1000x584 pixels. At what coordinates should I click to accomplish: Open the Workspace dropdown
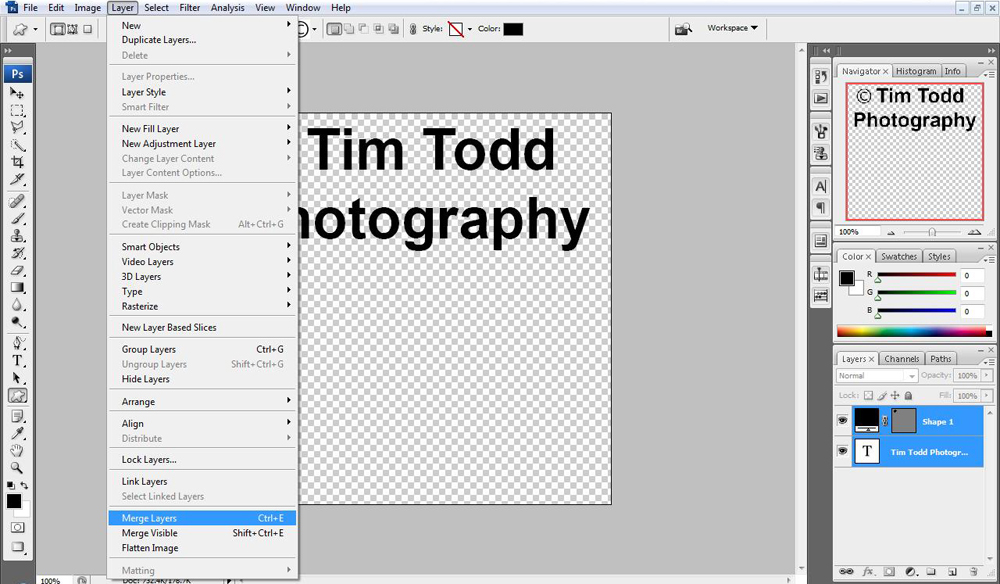tap(732, 28)
